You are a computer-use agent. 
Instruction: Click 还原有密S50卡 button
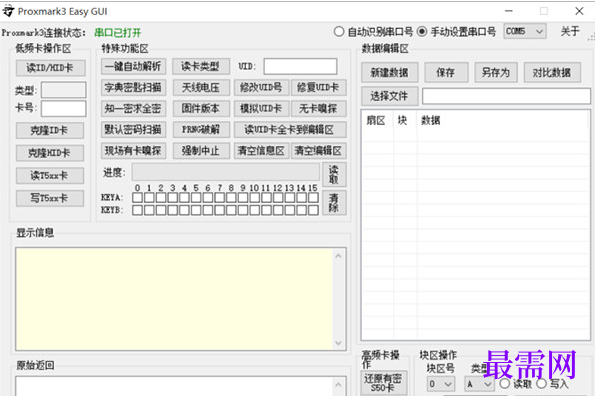click(383, 383)
